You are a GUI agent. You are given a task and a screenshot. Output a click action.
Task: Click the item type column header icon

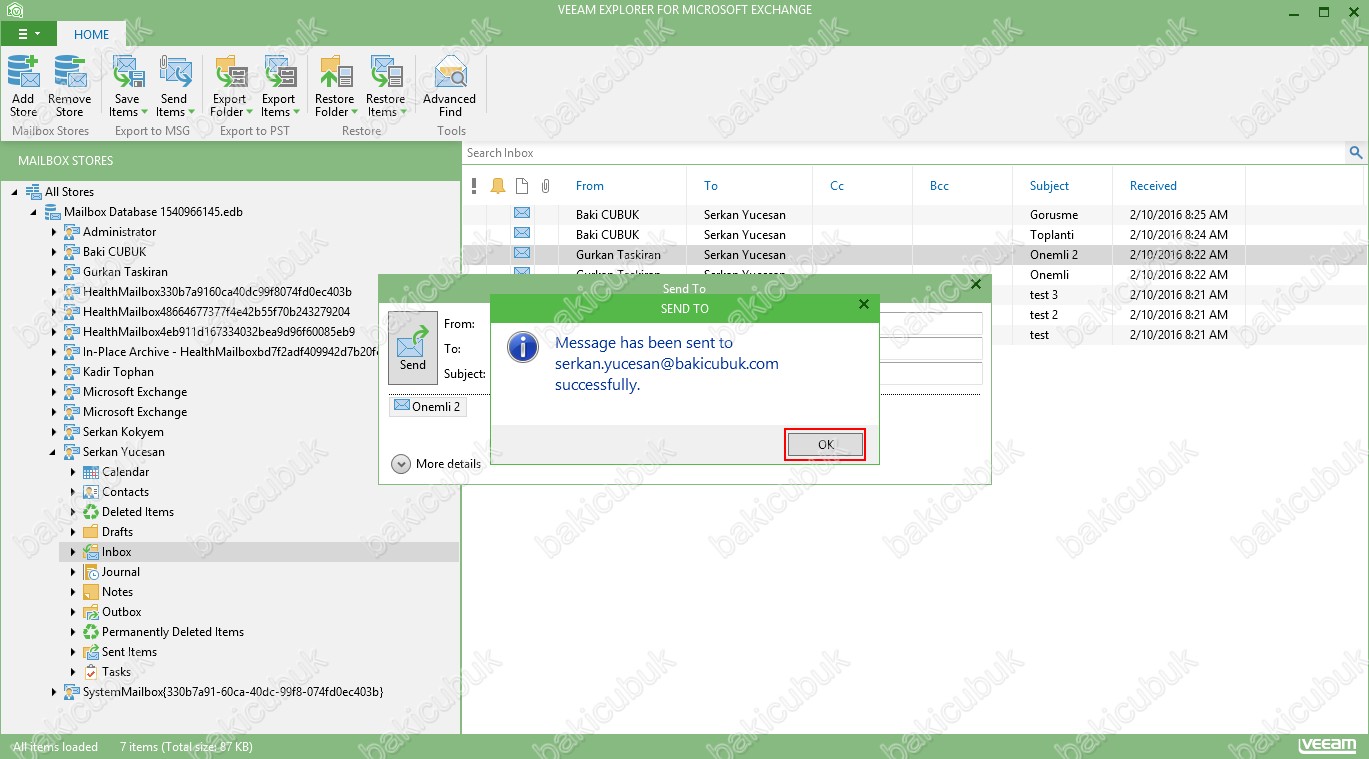[522, 186]
